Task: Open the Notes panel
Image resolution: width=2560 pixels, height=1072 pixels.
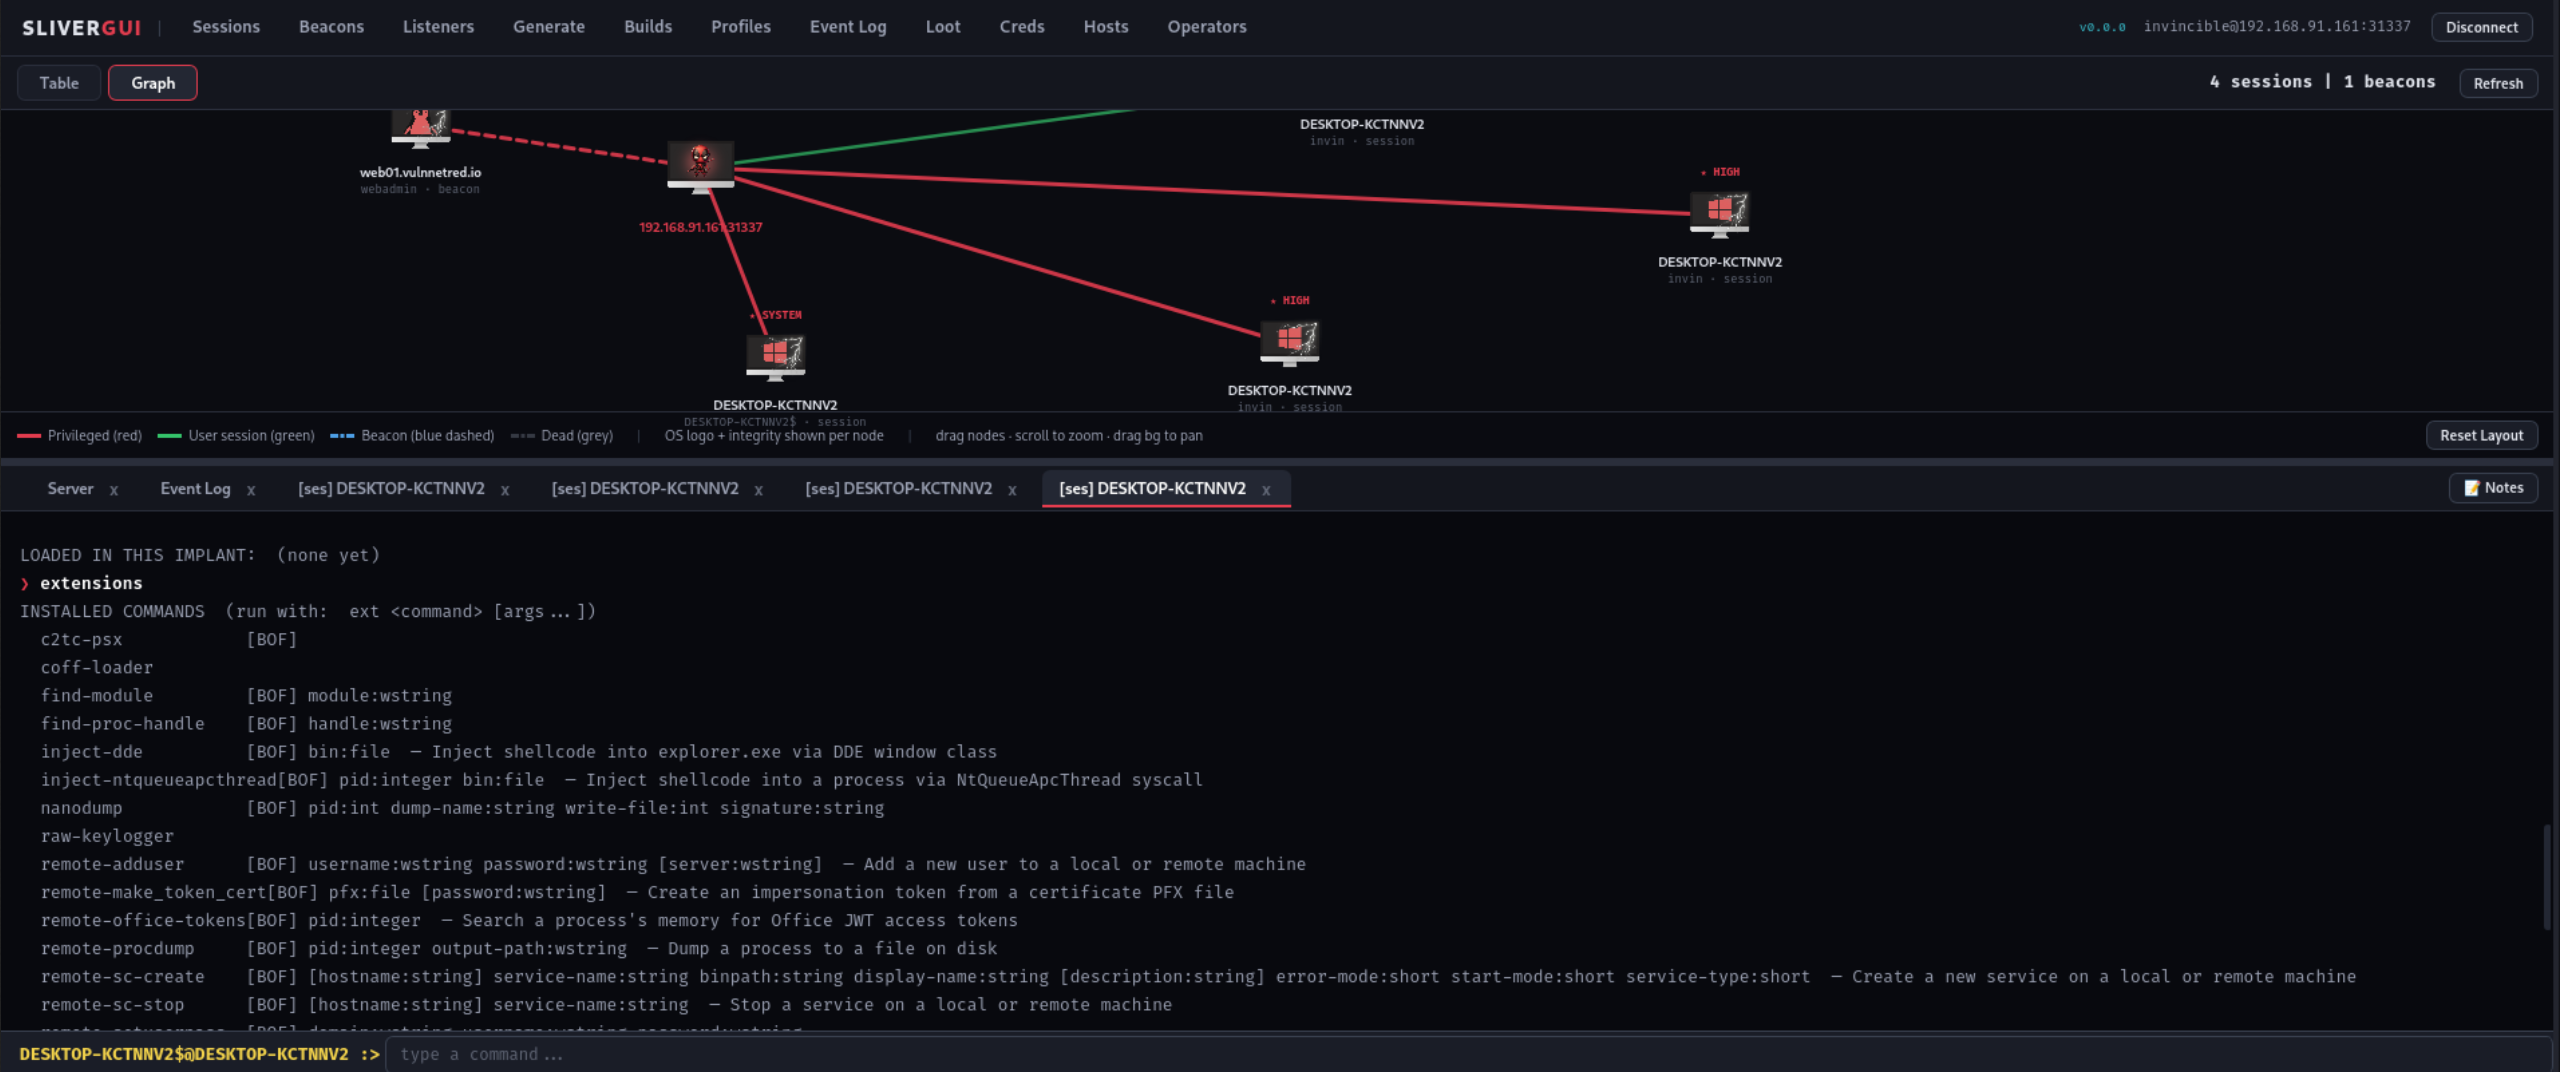Action: [2492, 488]
